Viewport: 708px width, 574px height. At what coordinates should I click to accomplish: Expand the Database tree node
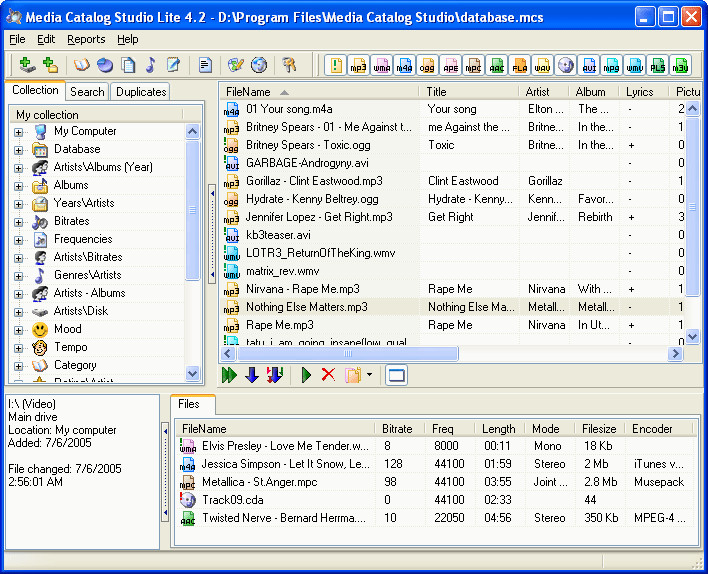click(x=19, y=150)
